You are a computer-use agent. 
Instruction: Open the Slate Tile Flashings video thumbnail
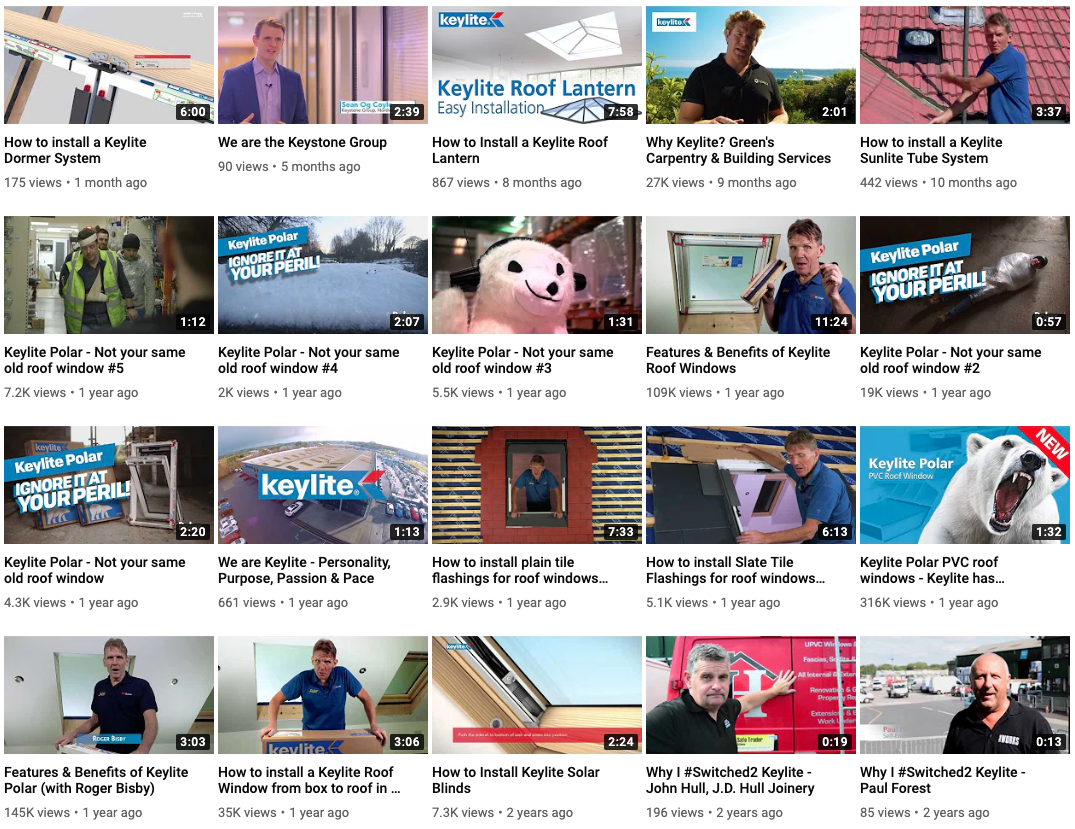751,485
